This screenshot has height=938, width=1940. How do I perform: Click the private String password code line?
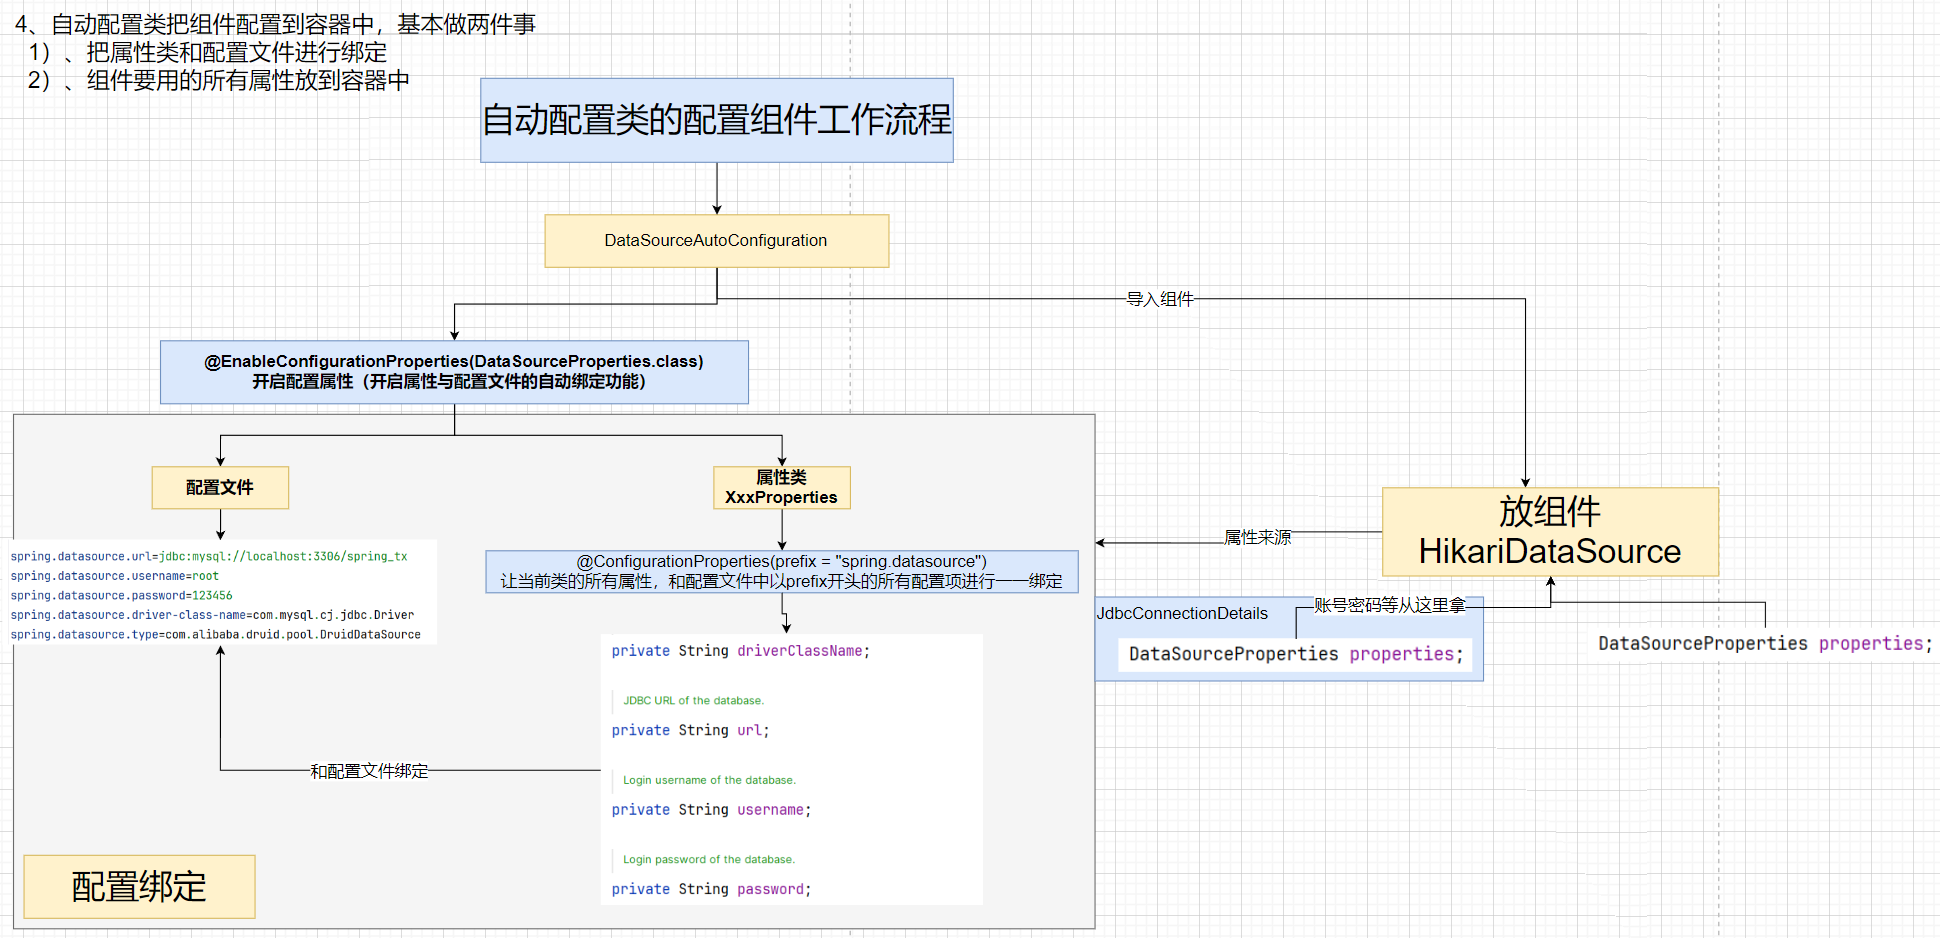coord(711,890)
